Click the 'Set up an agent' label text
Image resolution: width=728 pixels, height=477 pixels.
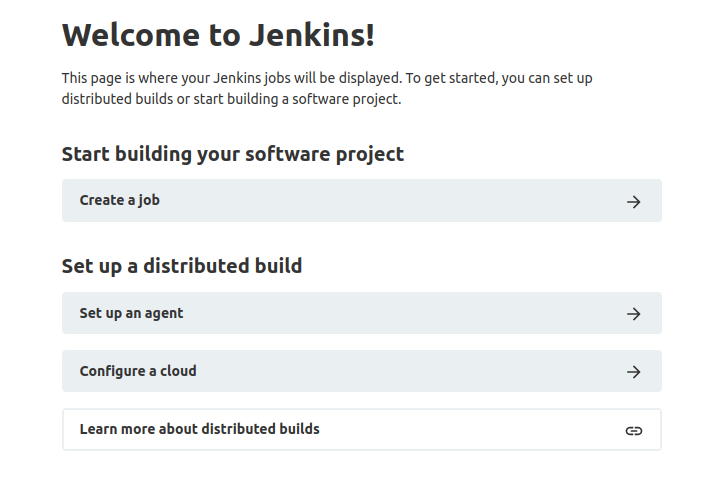pyautogui.click(x=131, y=314)
